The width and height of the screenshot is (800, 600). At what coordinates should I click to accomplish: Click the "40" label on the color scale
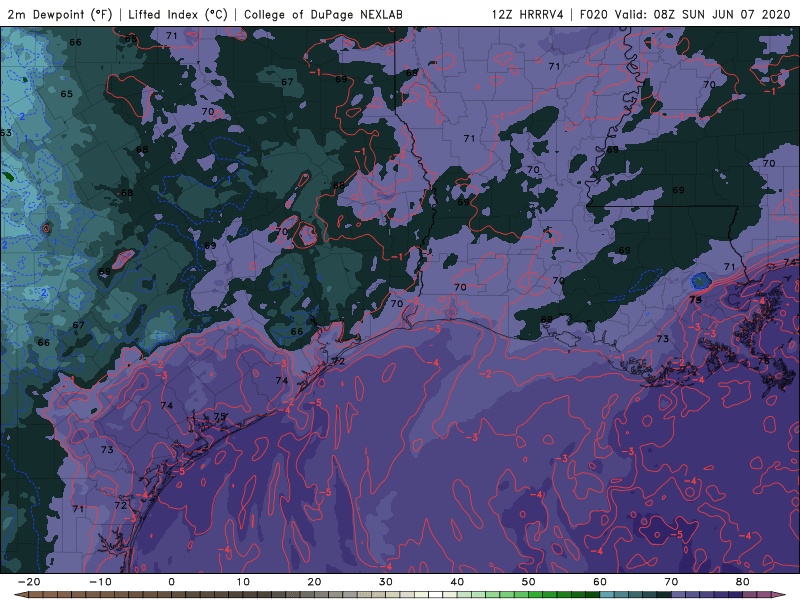(x=457, y=582)
